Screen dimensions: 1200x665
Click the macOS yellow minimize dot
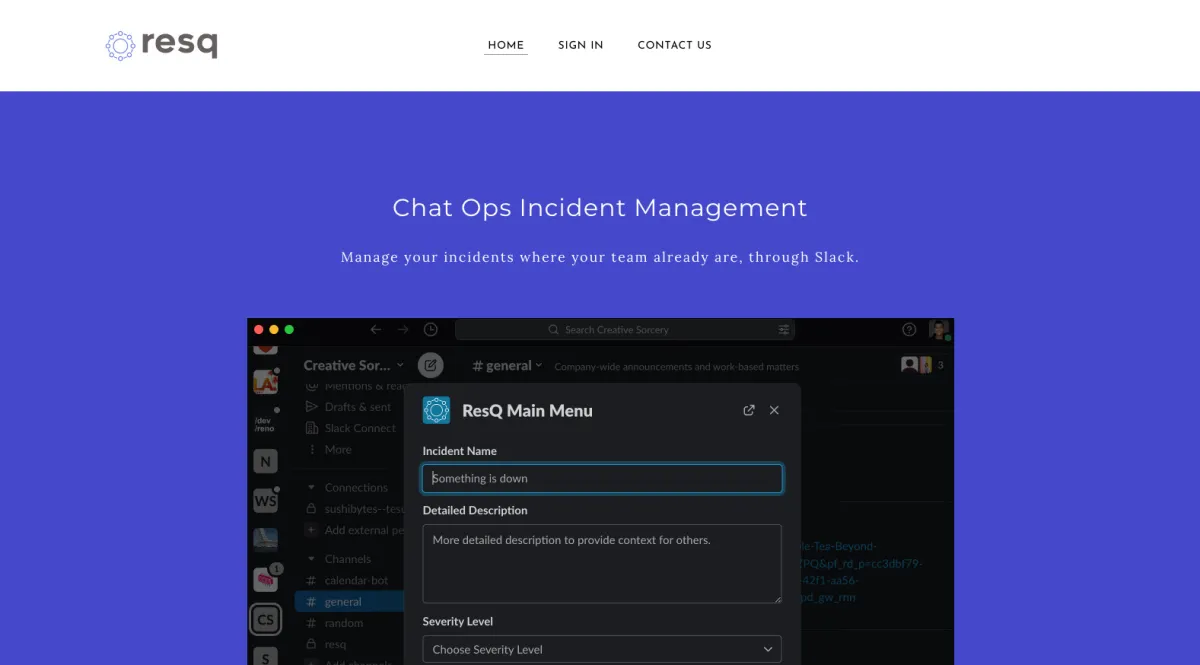coord(274,329)
